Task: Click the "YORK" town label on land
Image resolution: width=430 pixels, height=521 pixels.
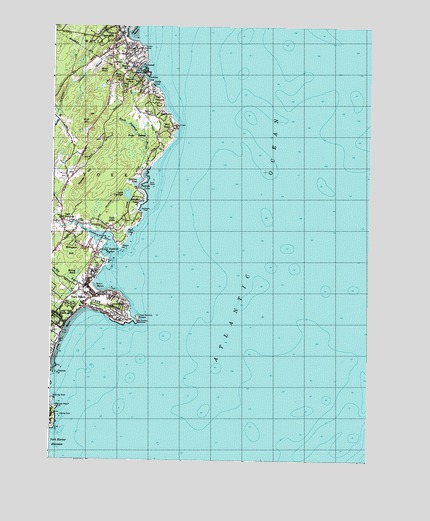Action: (106, 174)
